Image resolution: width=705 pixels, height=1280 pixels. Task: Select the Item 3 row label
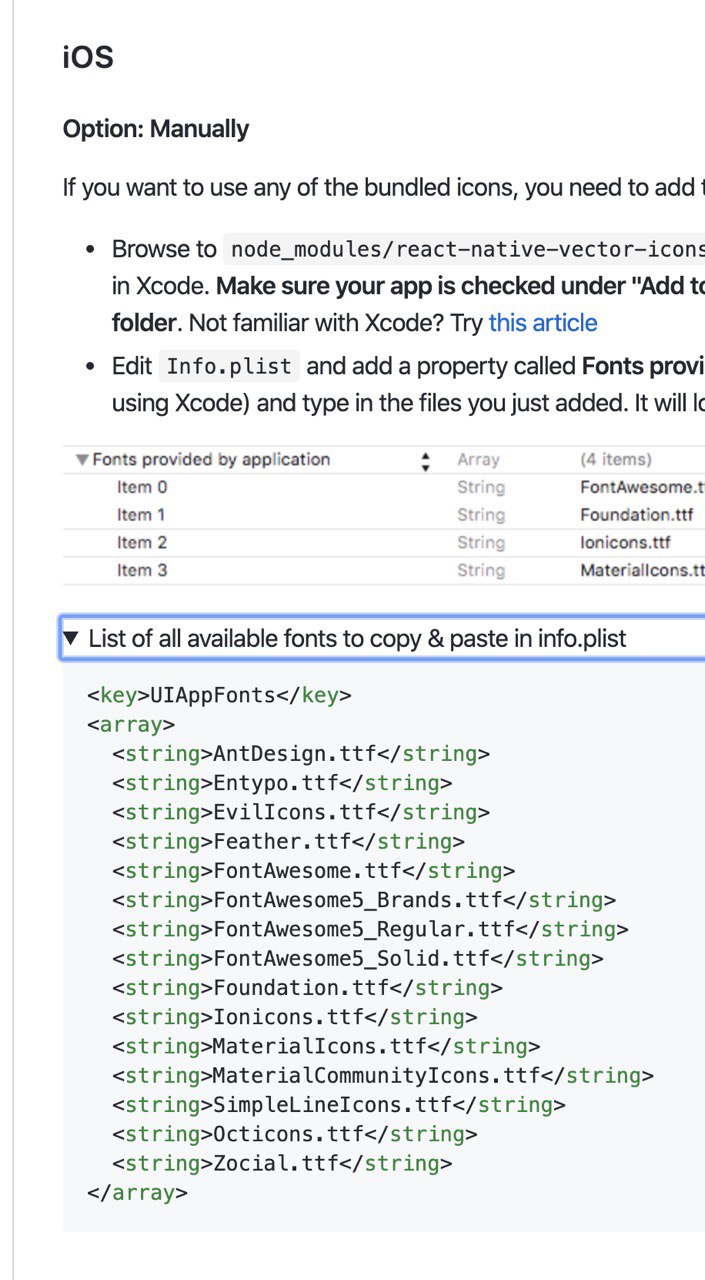(x=142, y=571)
